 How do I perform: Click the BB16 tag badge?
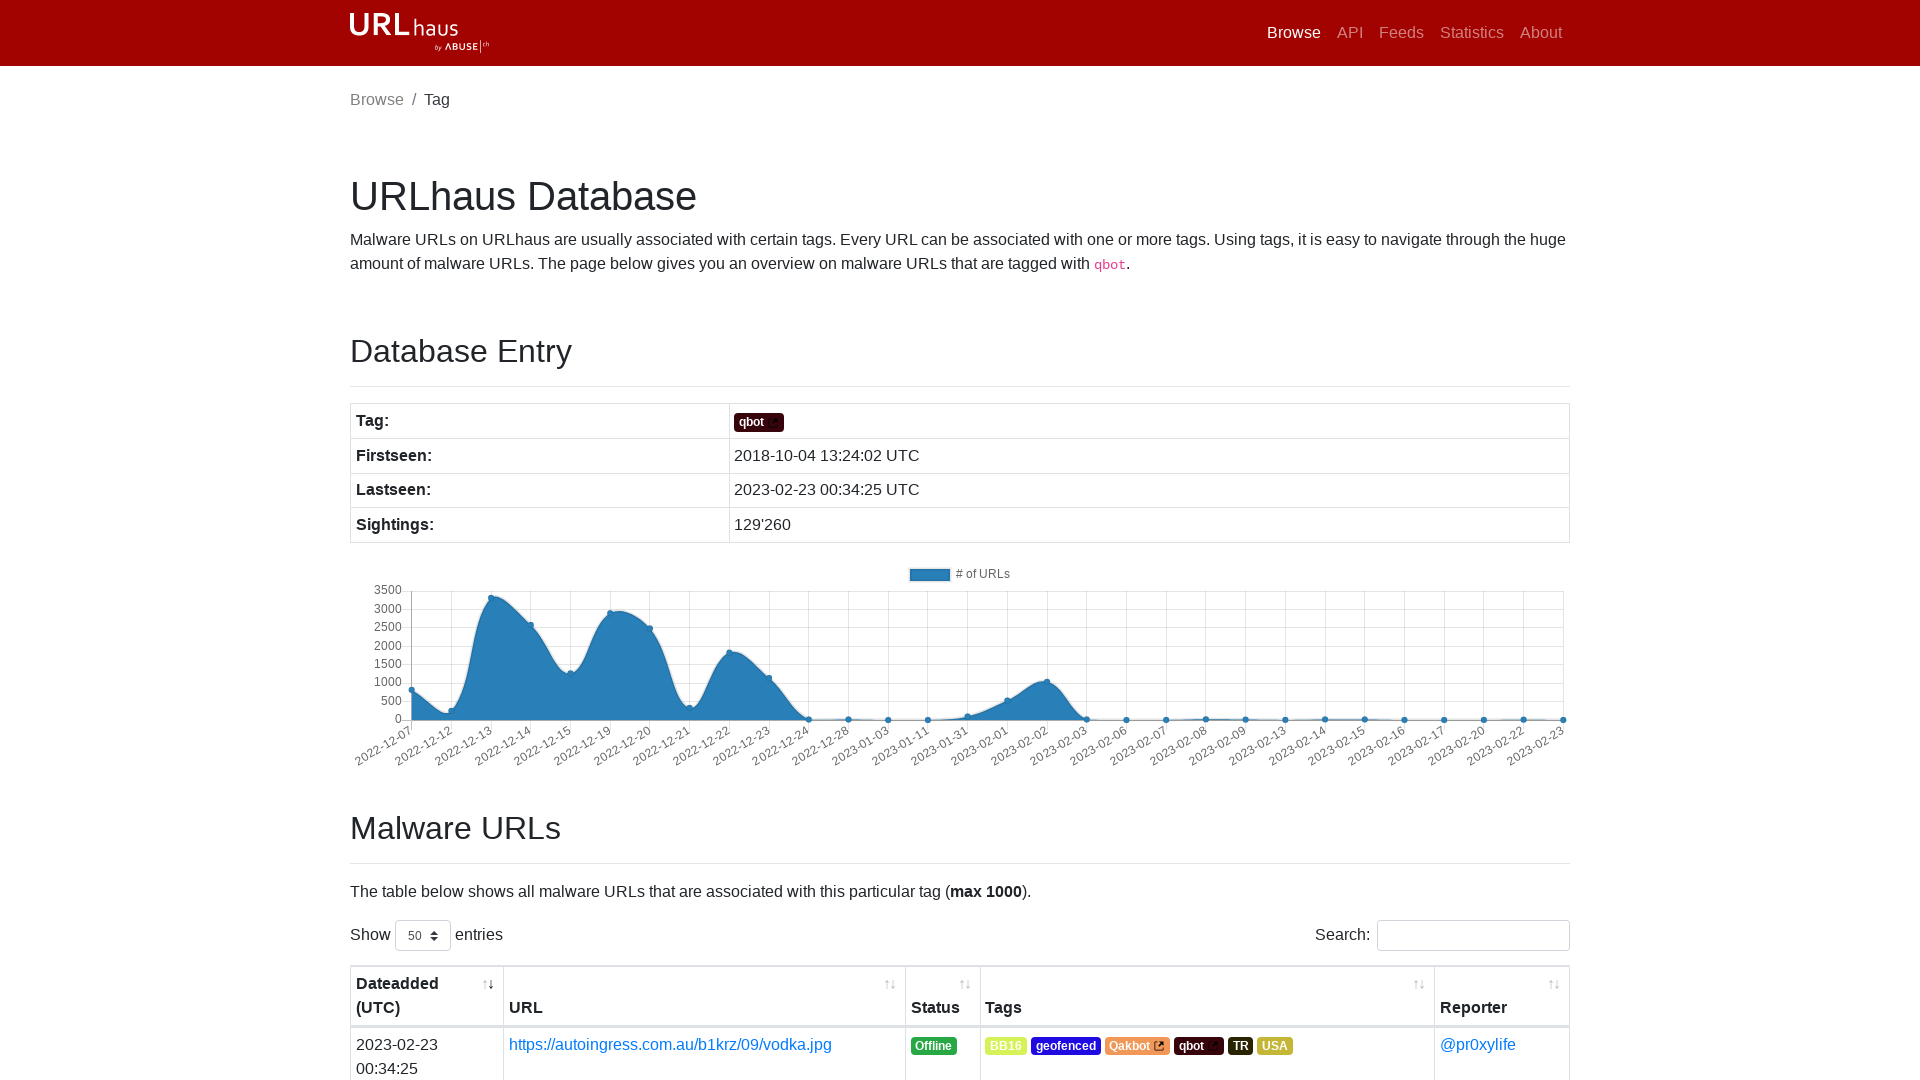(1006, 1046)
